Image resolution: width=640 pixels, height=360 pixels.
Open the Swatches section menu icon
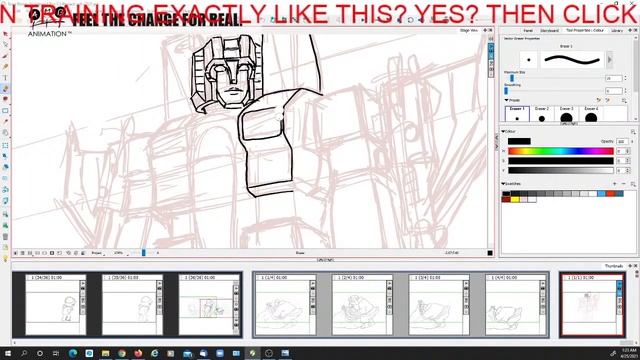(x=633, y=184)
